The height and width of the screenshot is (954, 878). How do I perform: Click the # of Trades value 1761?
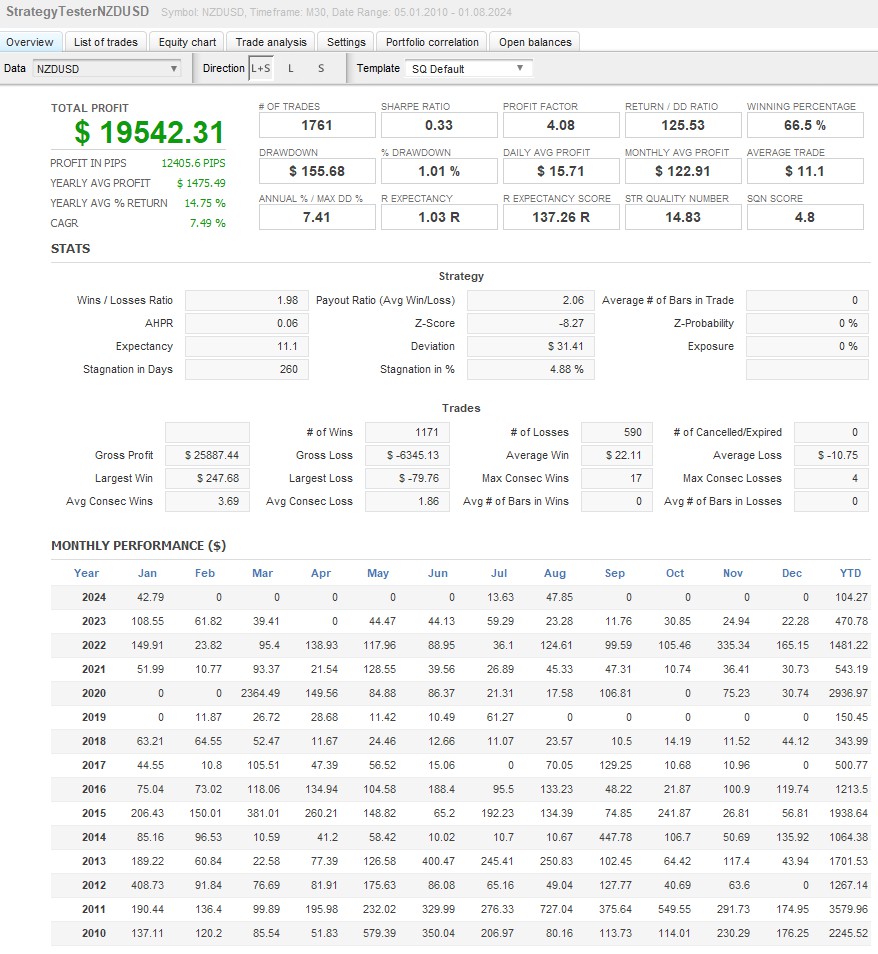(x=317, y=125)
